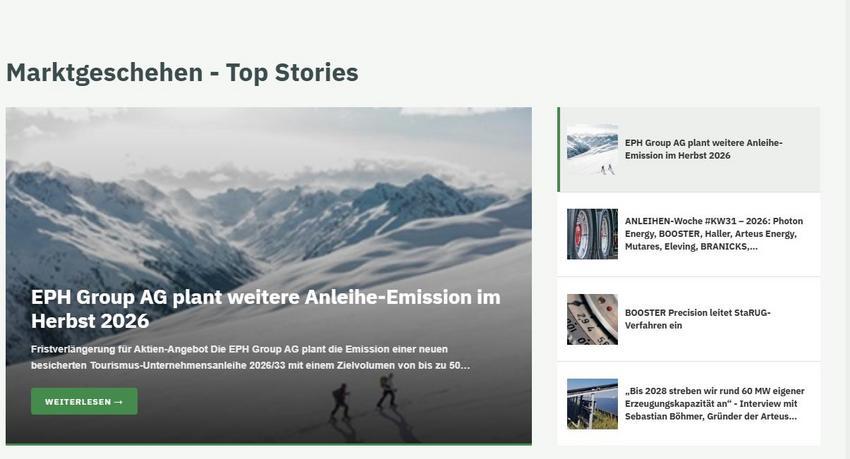Click the truck wheels thumbnail
The height and width of the screenshot is (459, 850).
[x=592, y=234]
